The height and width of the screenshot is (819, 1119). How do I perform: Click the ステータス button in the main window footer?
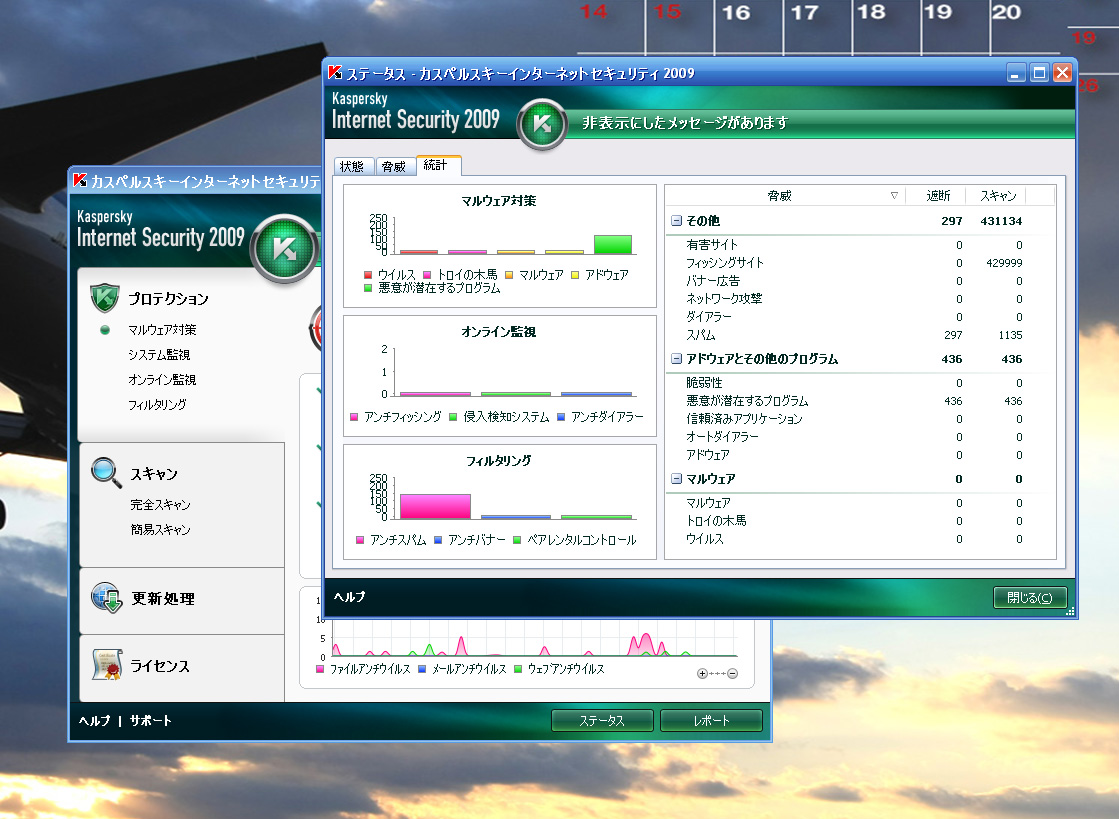tap(602, 721)
